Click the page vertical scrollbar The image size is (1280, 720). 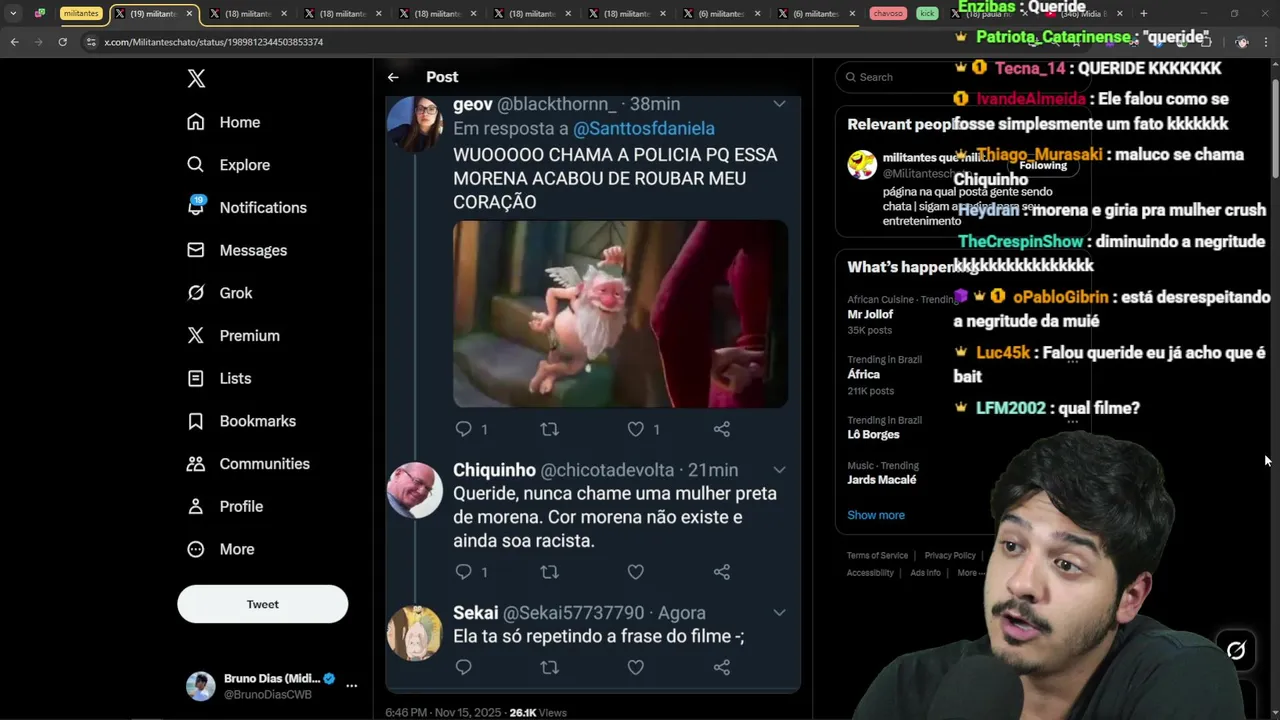pyautogui.click(x=1275, y=130)
